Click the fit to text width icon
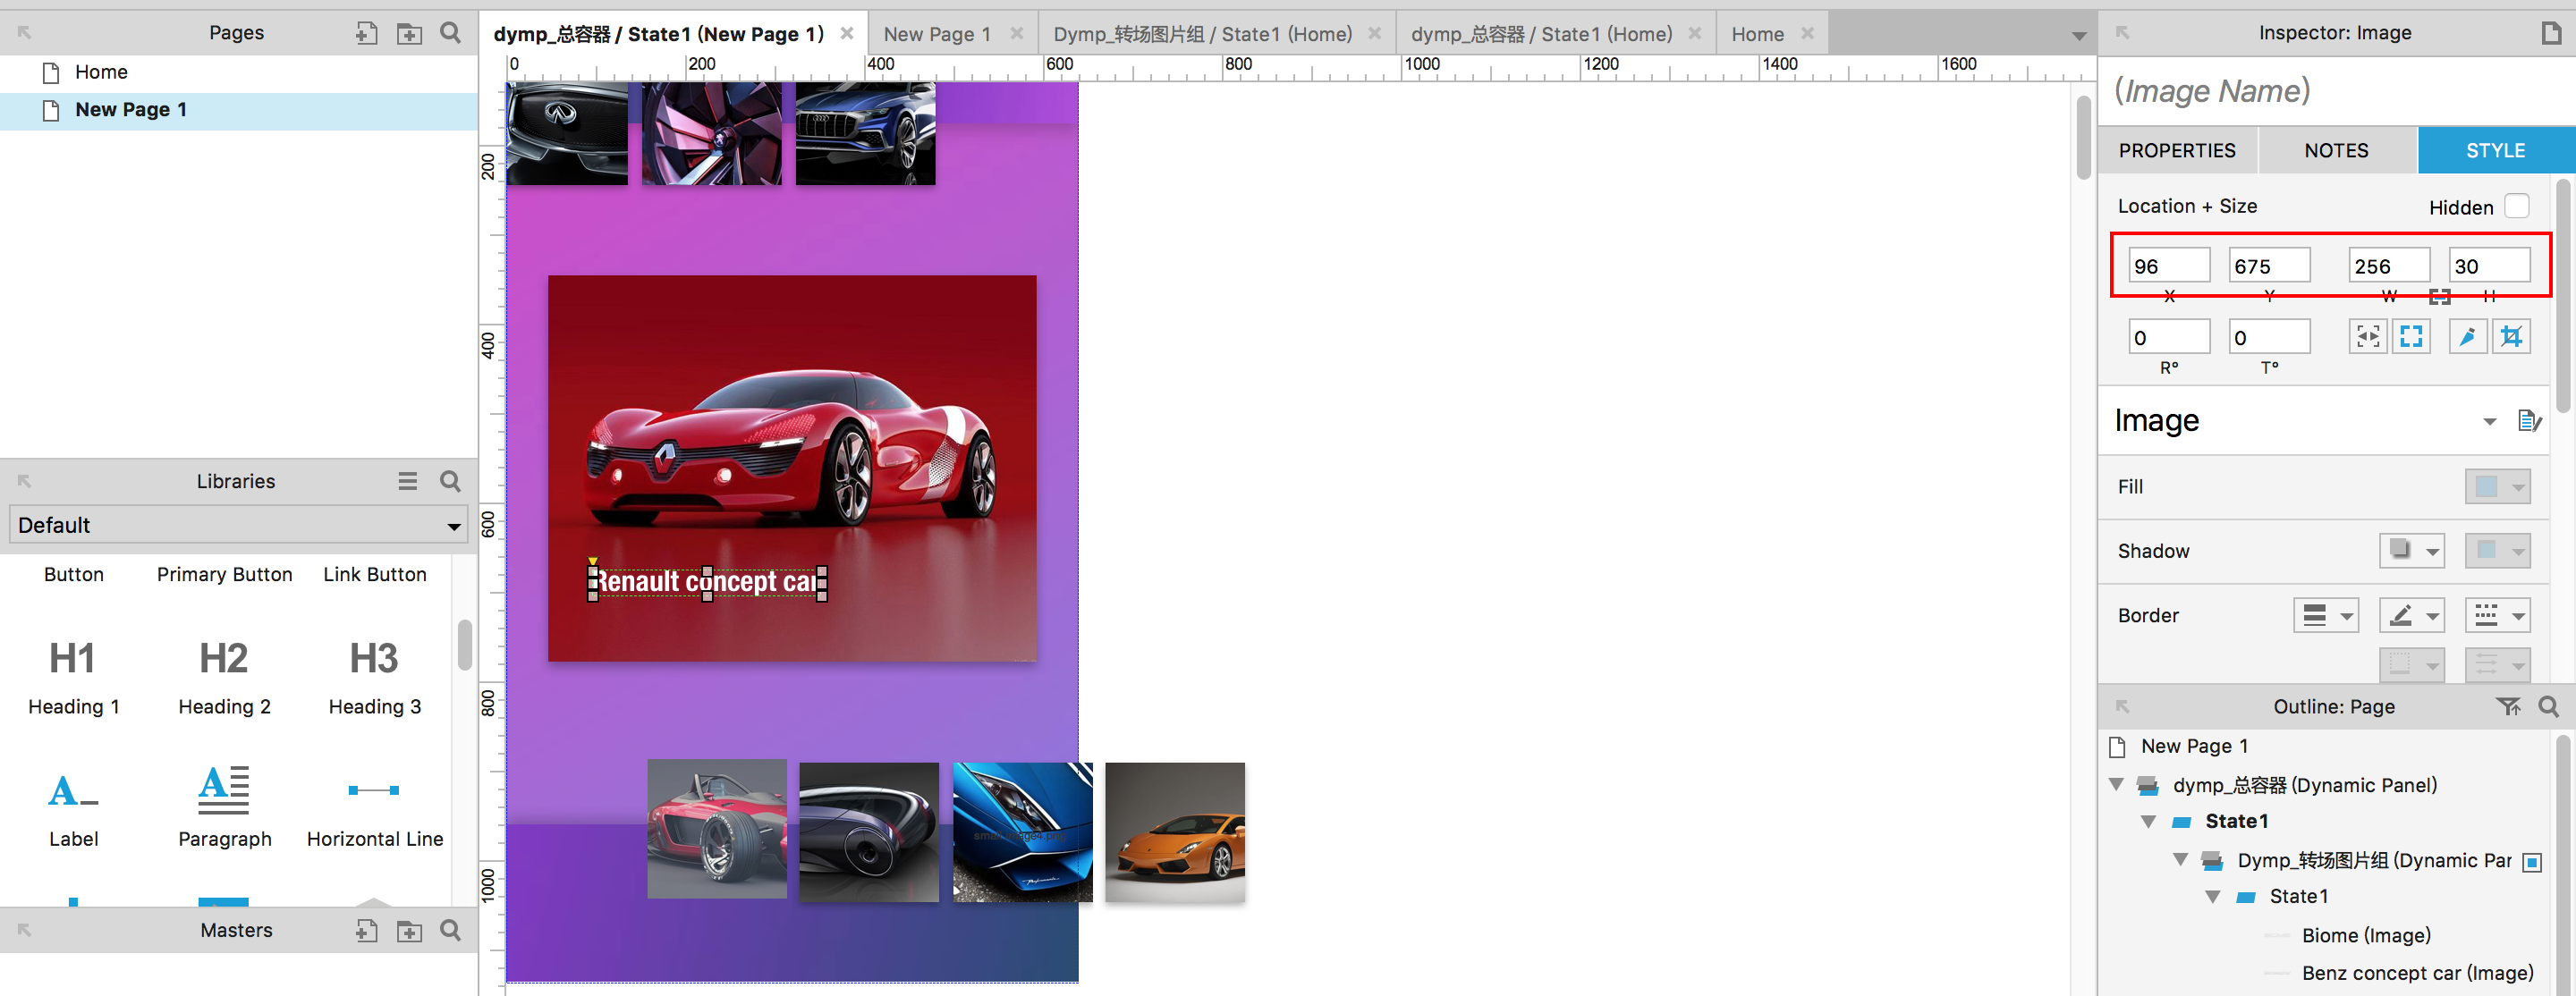The image size is (2576, 996). click(2367, 337)
